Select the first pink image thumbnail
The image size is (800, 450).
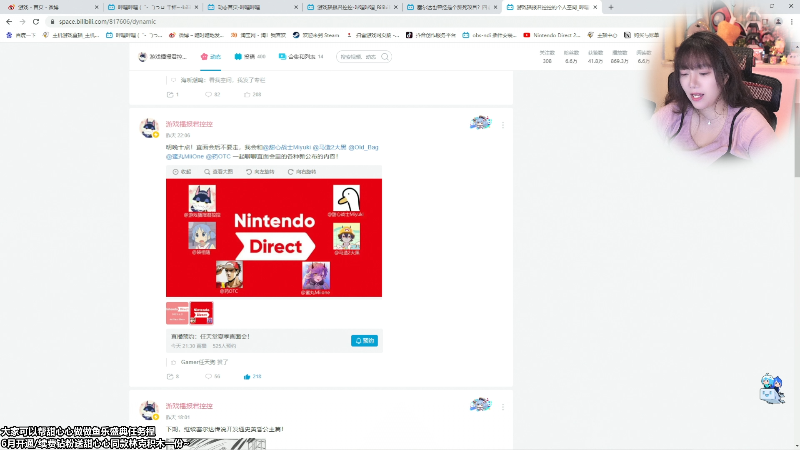point(177,313)
